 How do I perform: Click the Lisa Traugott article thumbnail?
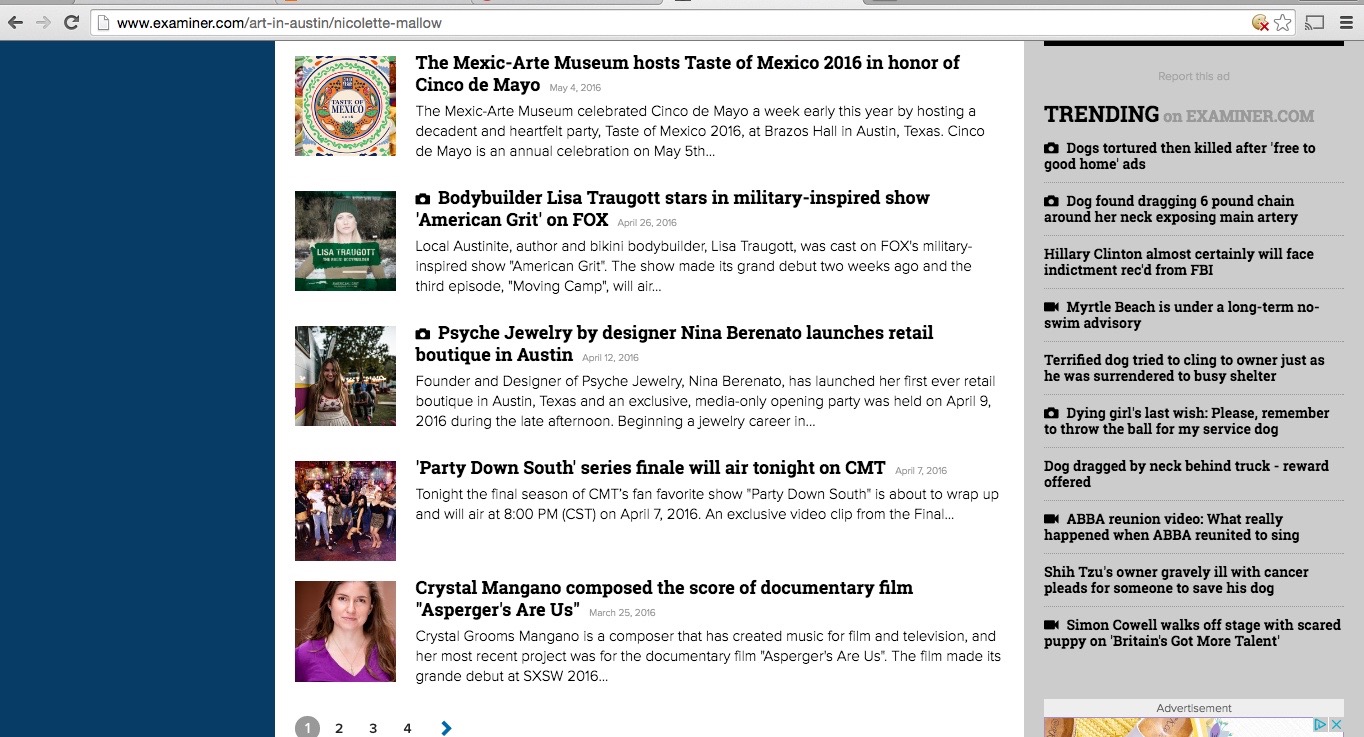345,241
